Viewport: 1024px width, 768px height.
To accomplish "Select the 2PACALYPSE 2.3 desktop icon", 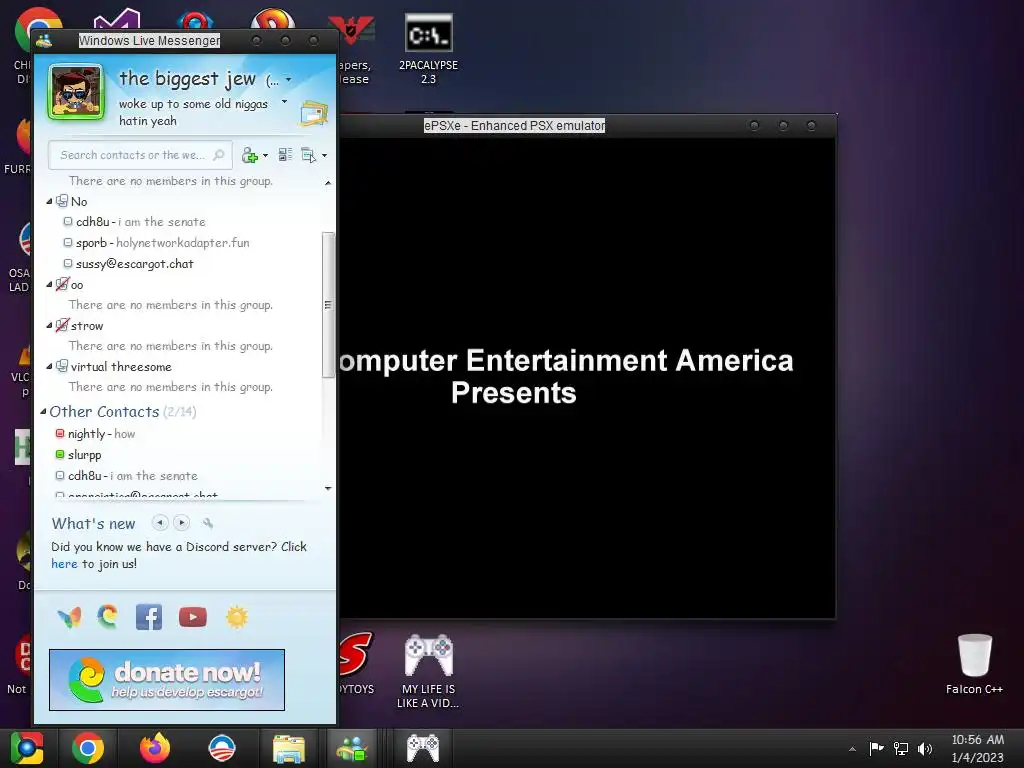I will tap(428, 50).
